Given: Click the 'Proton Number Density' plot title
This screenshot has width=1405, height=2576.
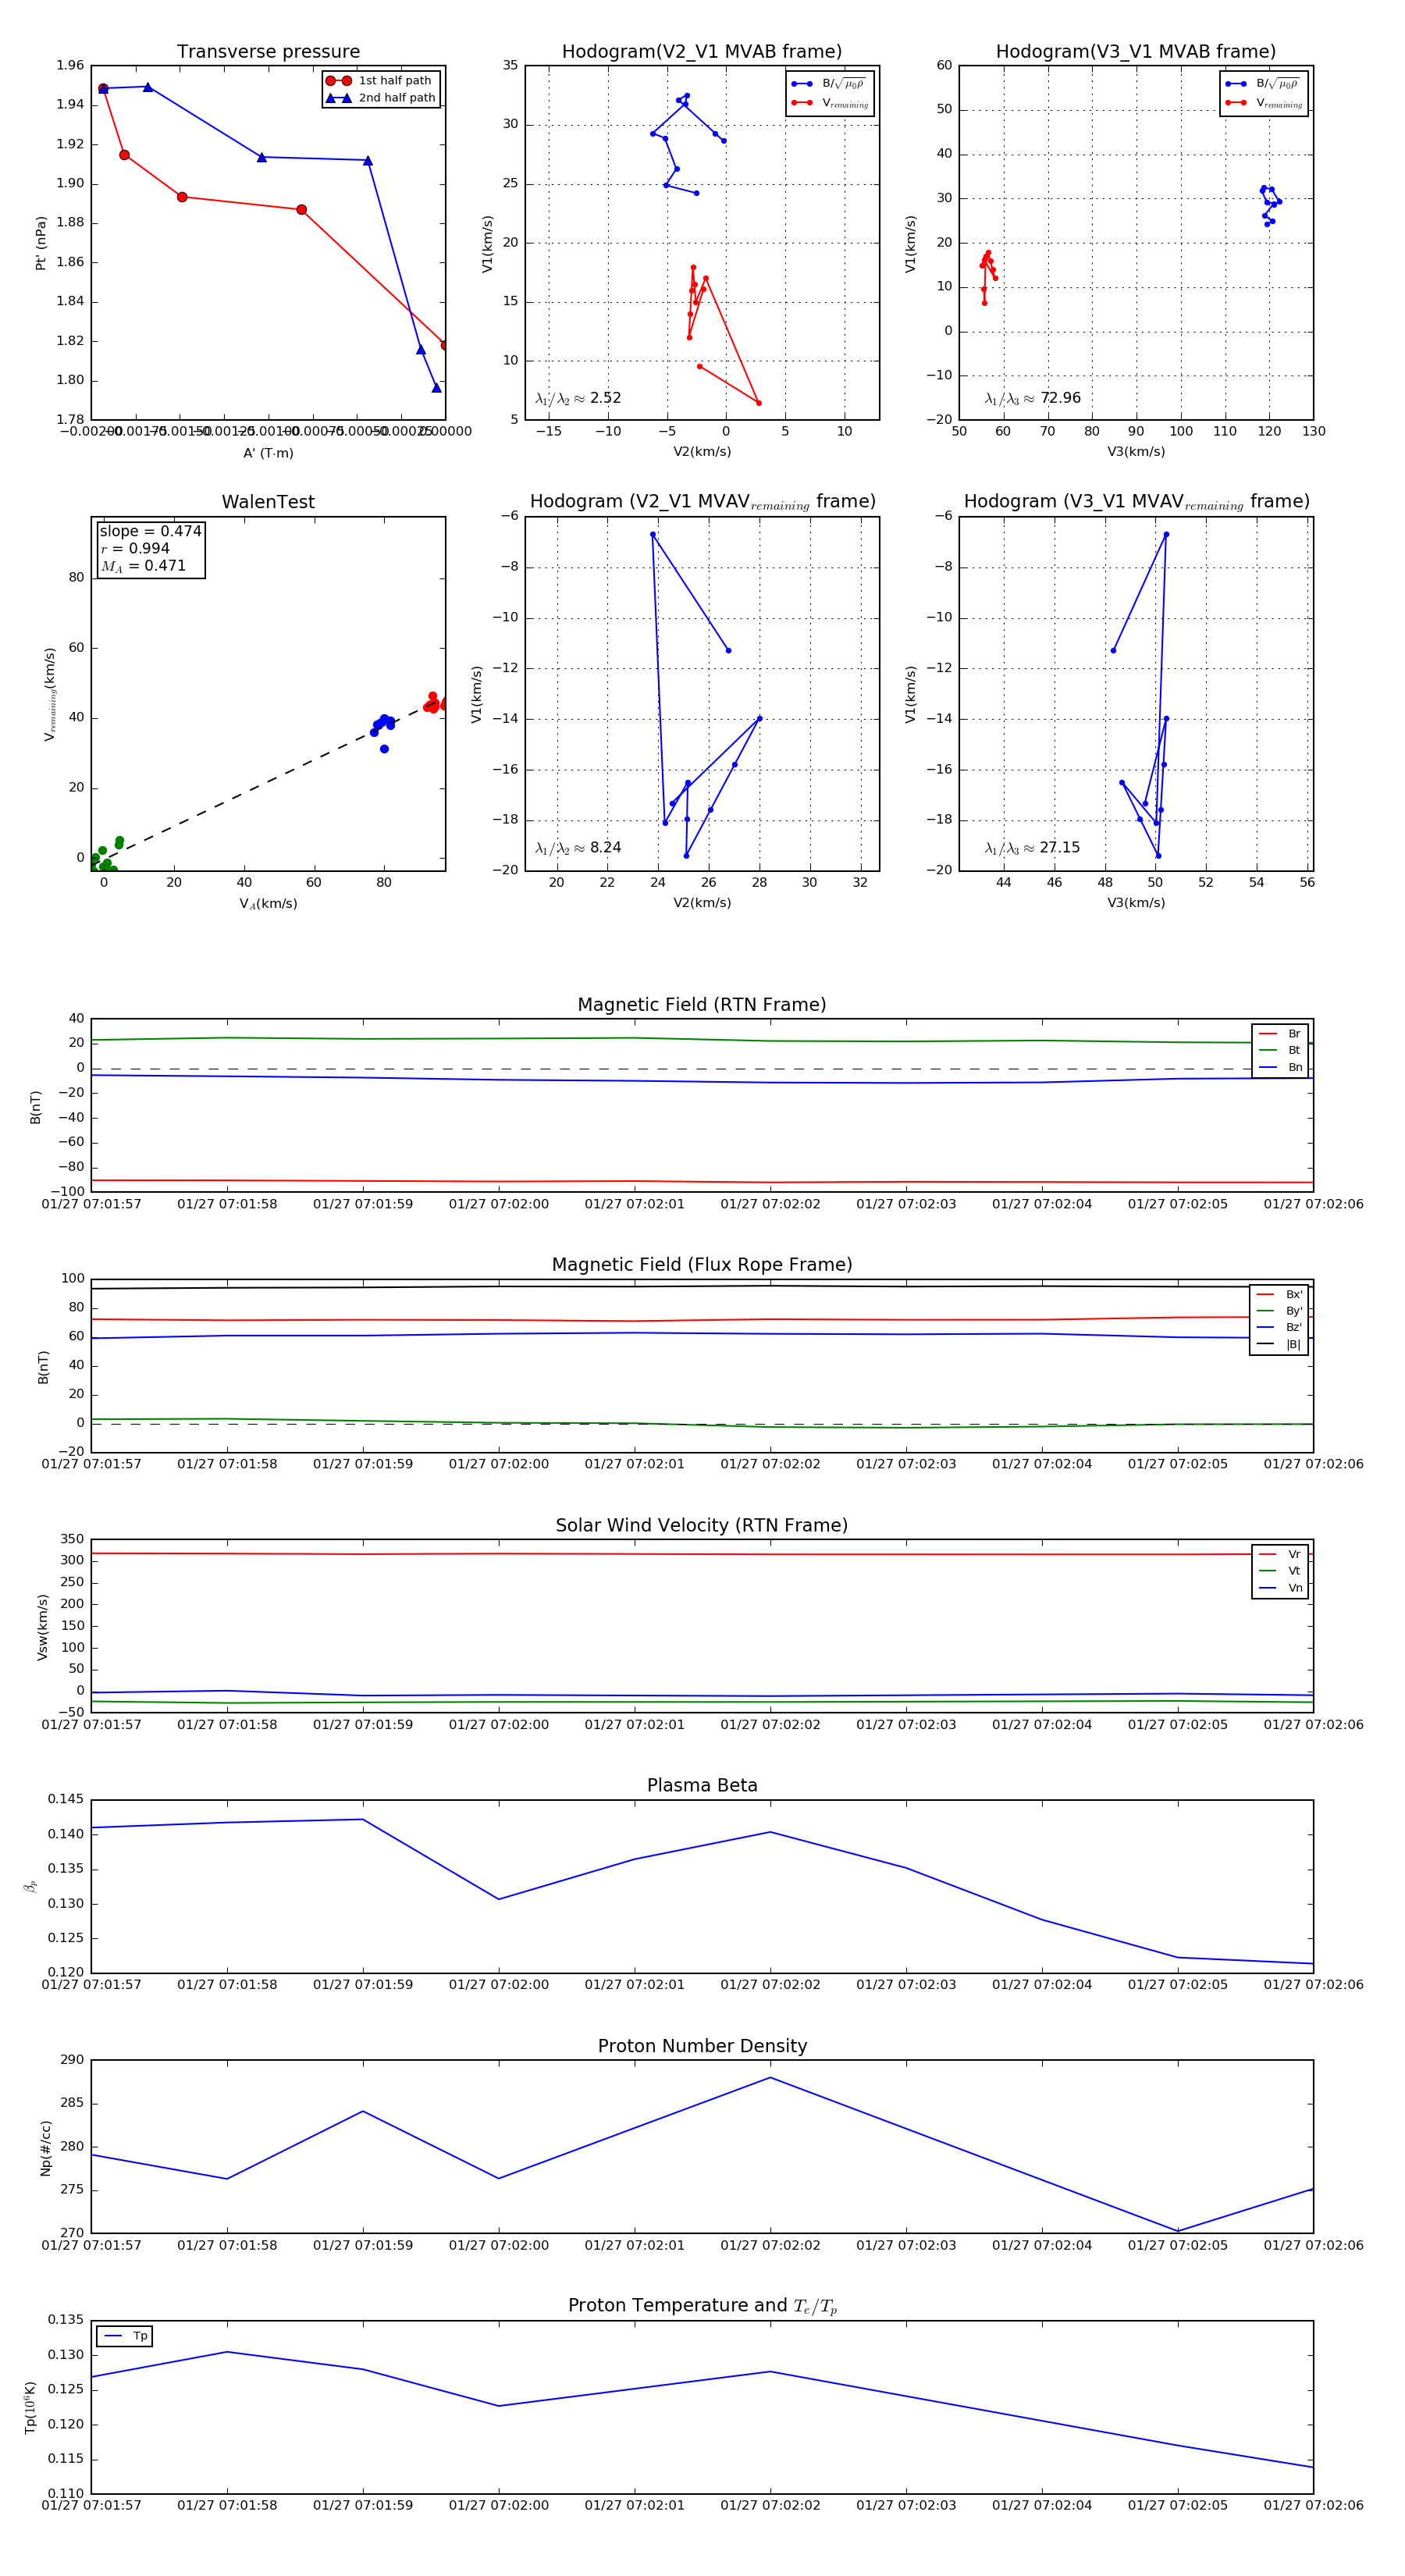Looking at the screenshot, I should coord(702,2046).
